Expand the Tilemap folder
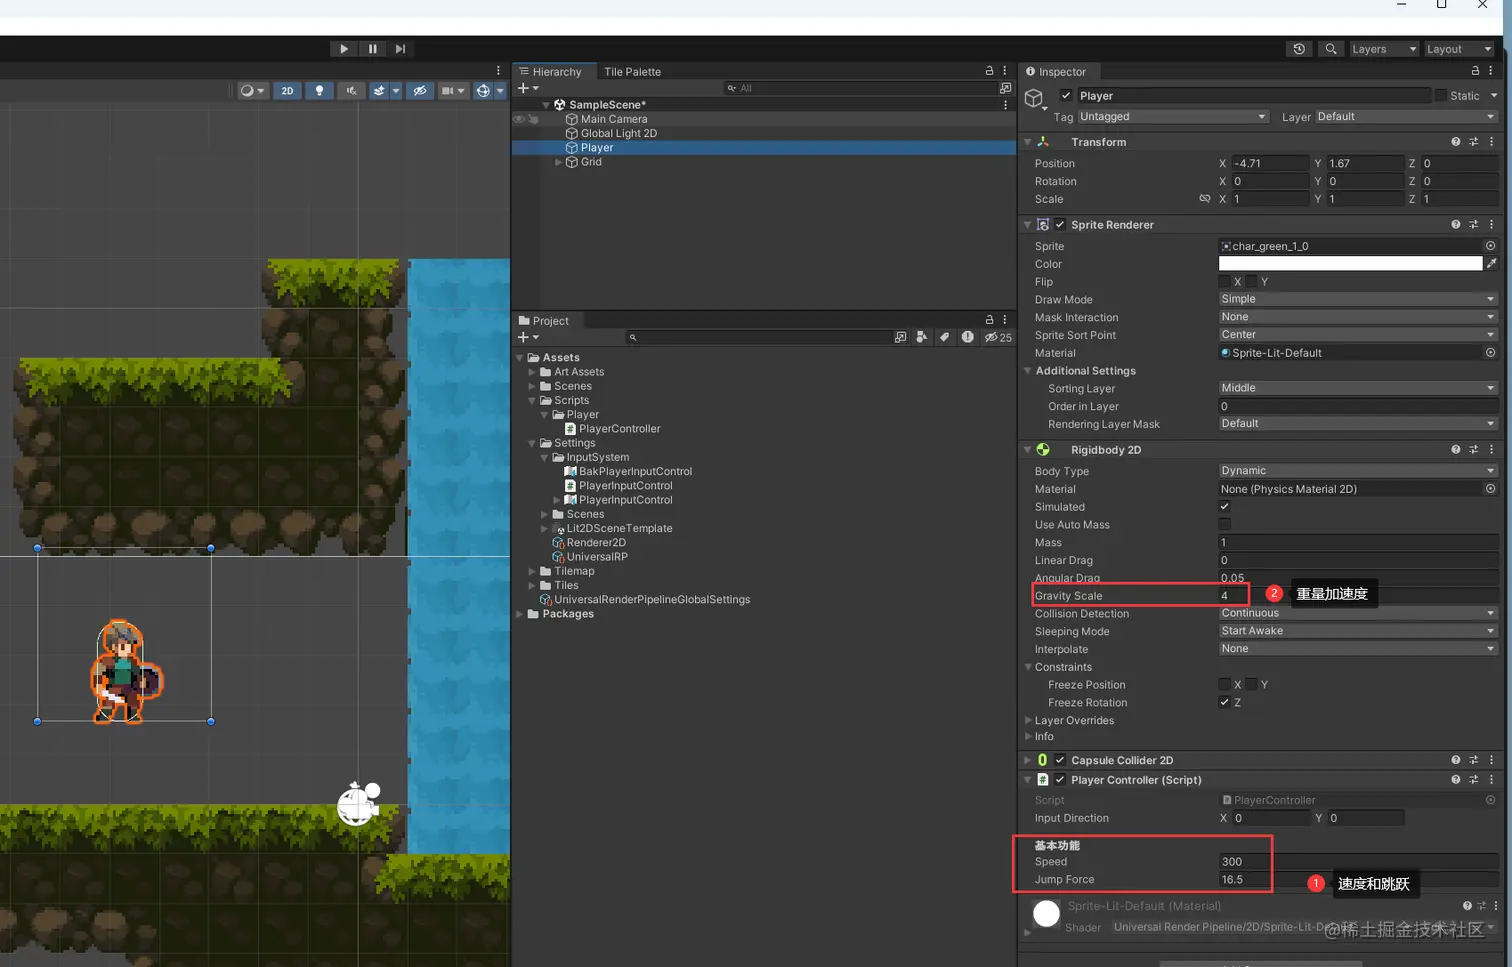The height and width of the screenshot is (967, 1512). coord(532,572)
